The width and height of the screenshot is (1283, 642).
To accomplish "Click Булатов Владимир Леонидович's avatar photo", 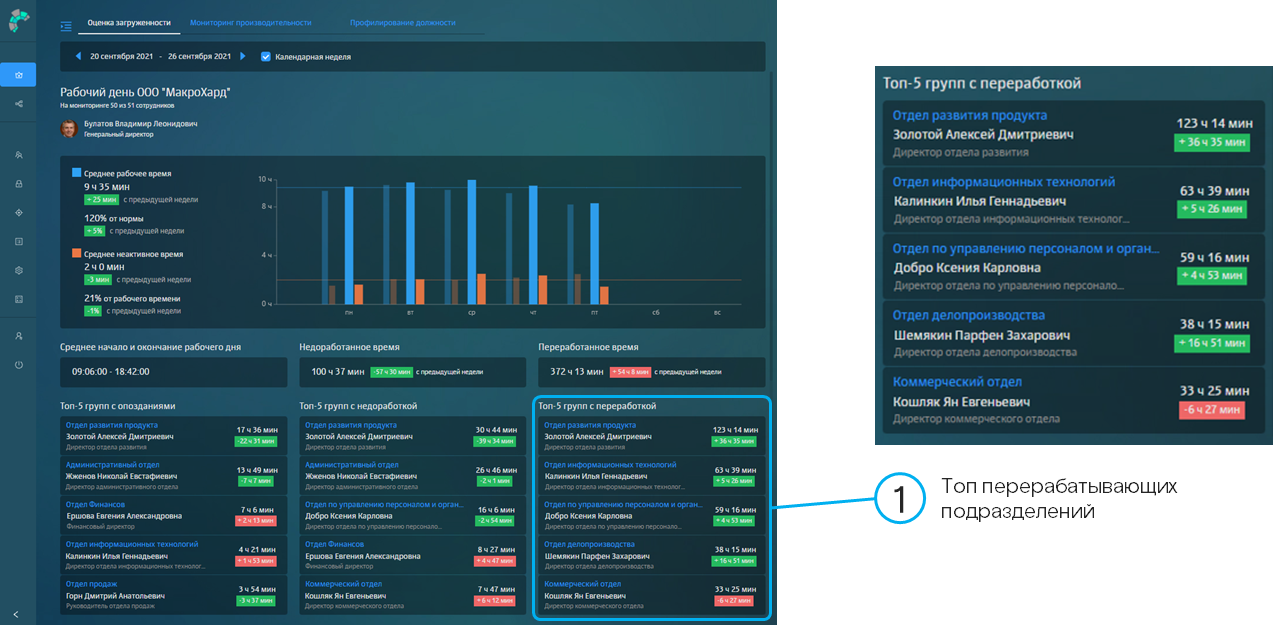I will 69,129.
